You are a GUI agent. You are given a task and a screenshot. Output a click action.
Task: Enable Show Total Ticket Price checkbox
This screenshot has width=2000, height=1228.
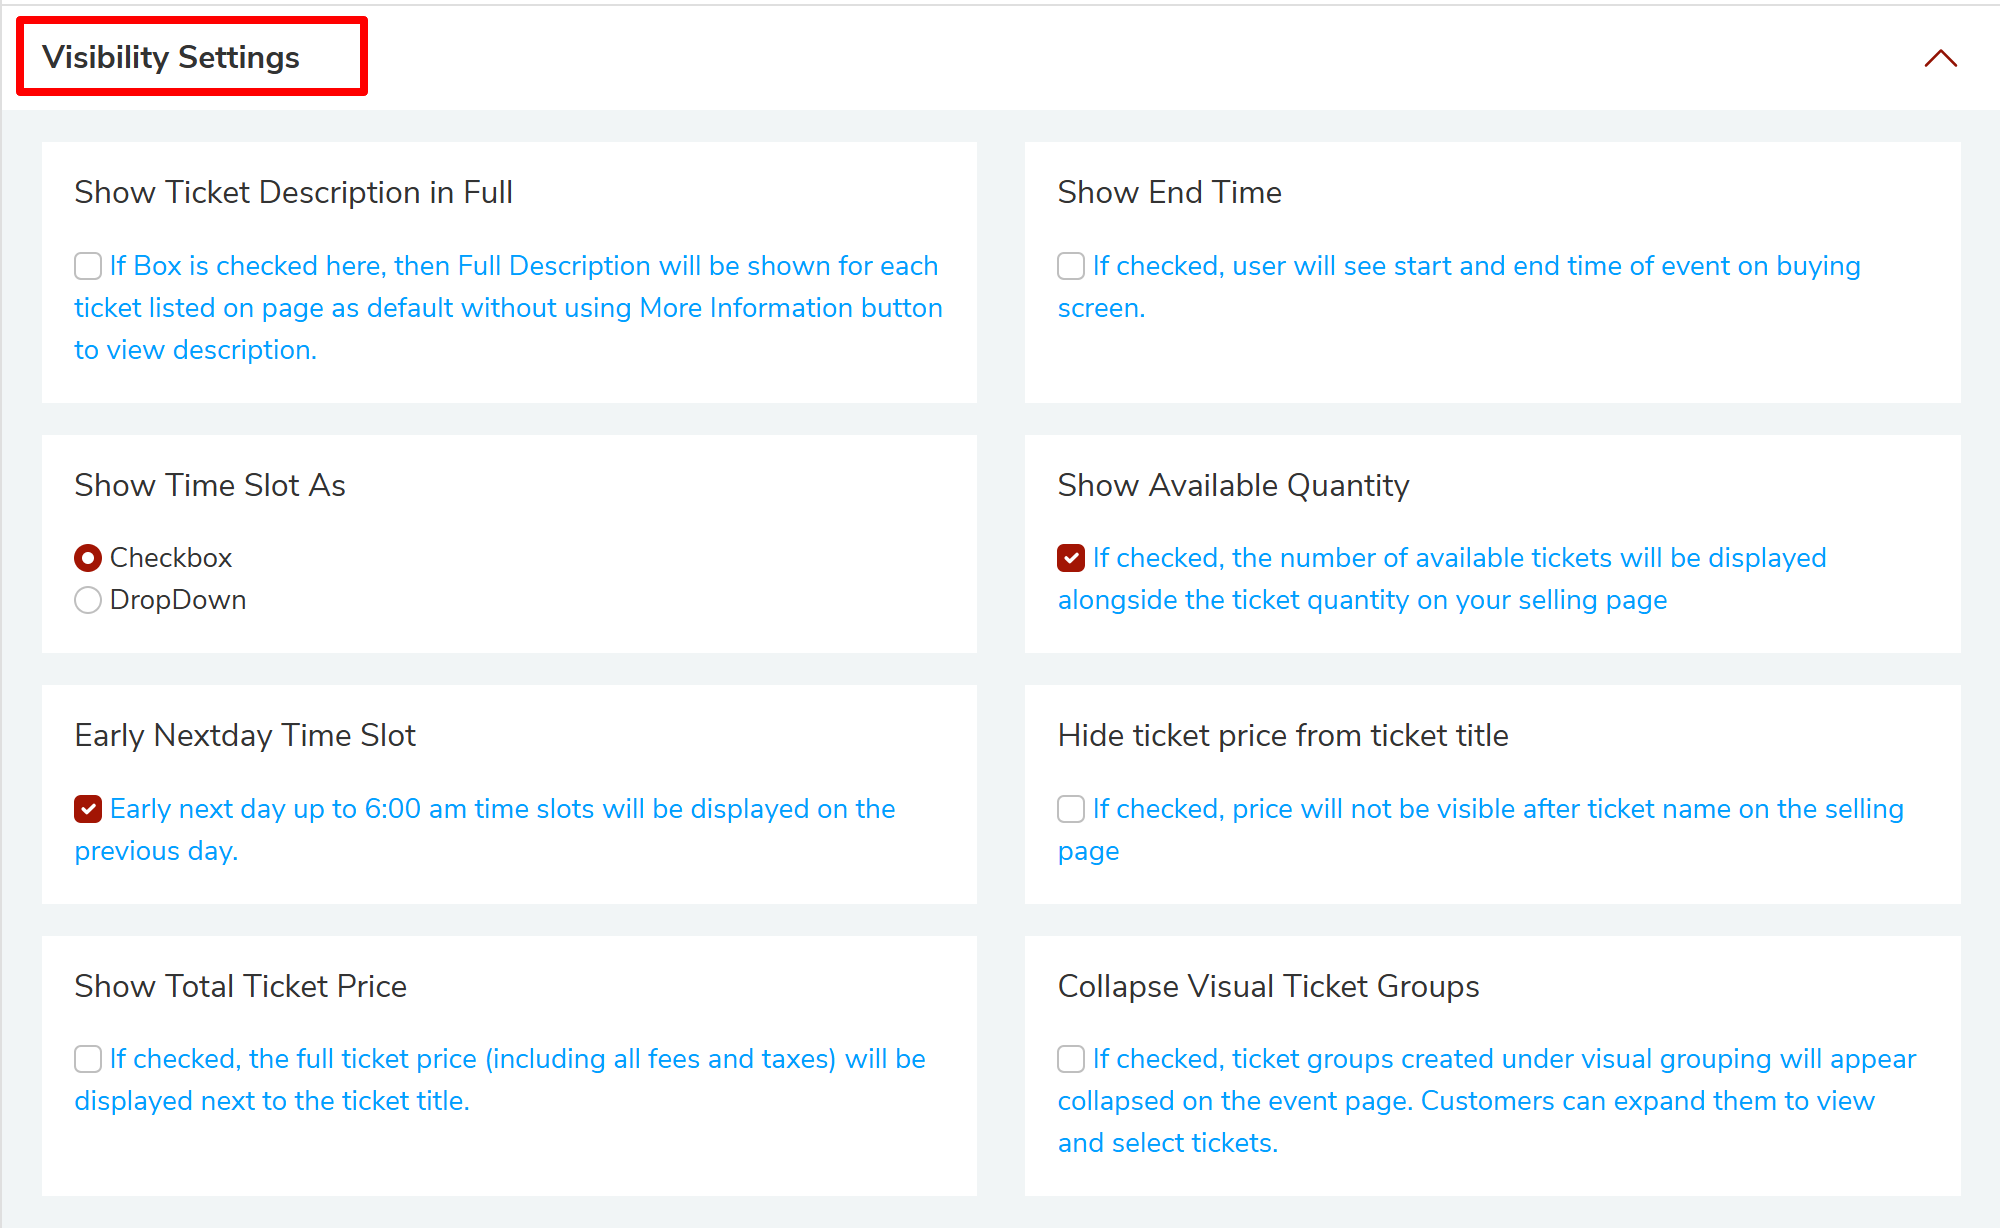(88, 1059)
